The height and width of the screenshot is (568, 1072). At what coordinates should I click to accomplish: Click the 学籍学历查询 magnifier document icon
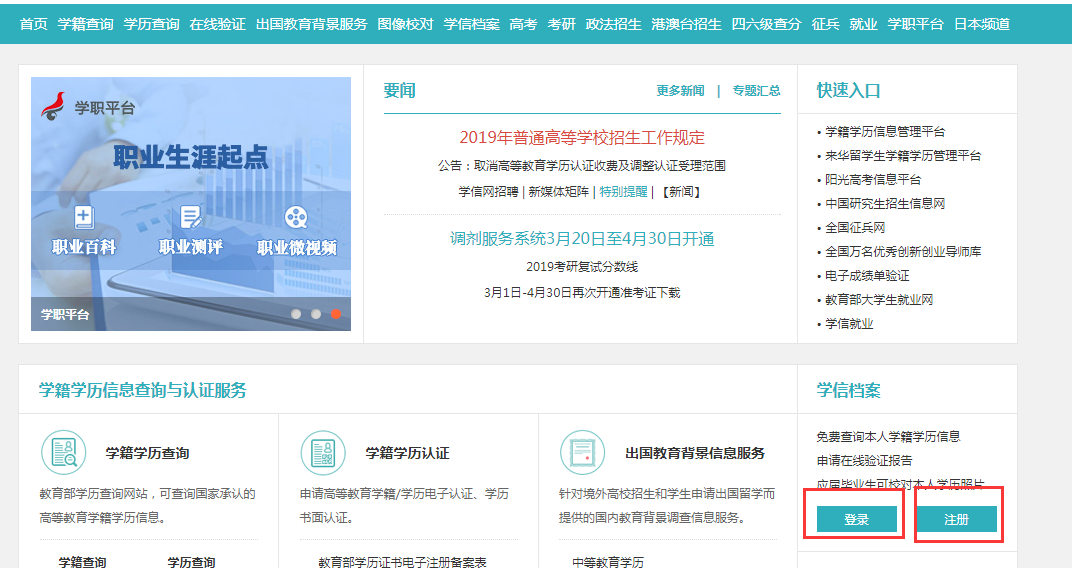tap(64, 452)
